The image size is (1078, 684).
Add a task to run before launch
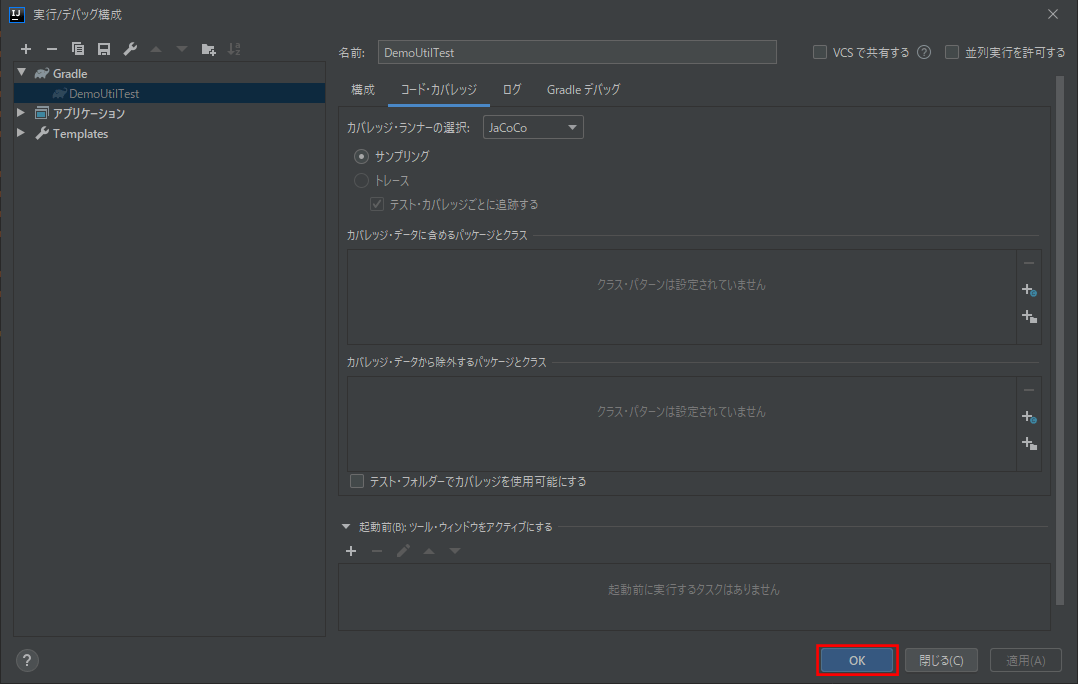tap(351, 551)
